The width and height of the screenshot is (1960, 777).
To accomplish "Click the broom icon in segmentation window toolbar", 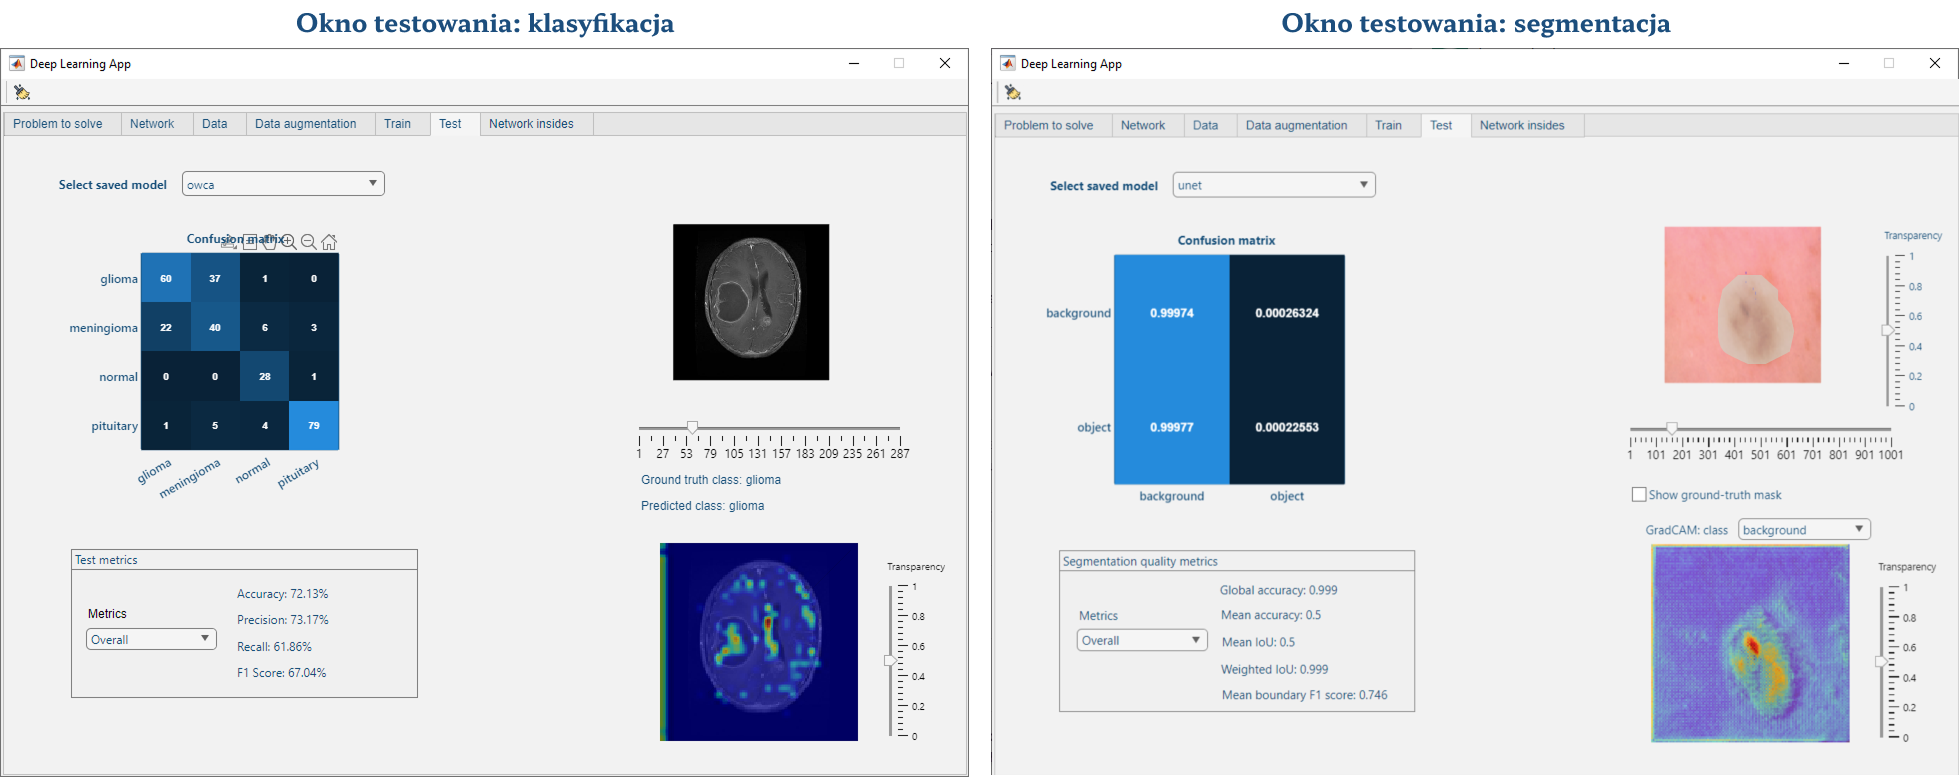I will 1013,93.
